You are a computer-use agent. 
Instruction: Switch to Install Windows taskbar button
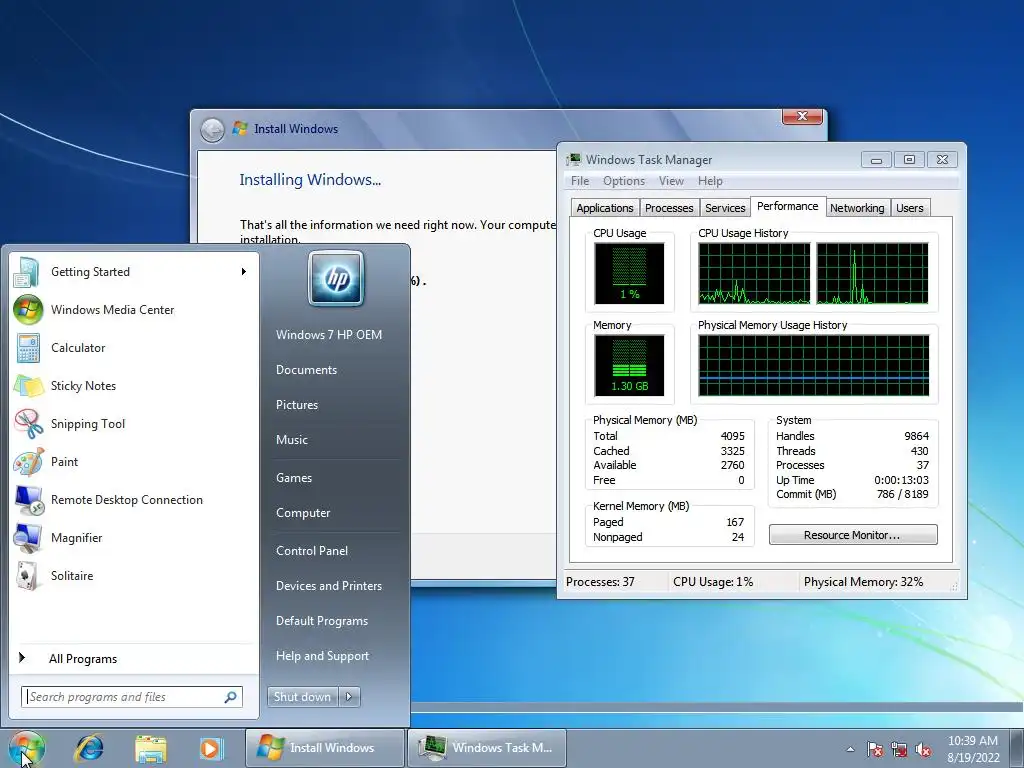[x=325, y=748]
